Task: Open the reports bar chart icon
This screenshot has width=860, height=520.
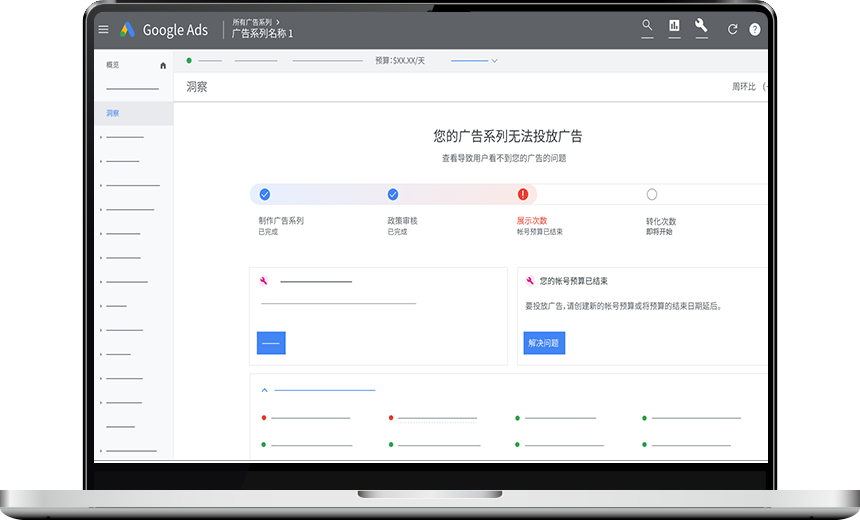Action: (674, 26)
